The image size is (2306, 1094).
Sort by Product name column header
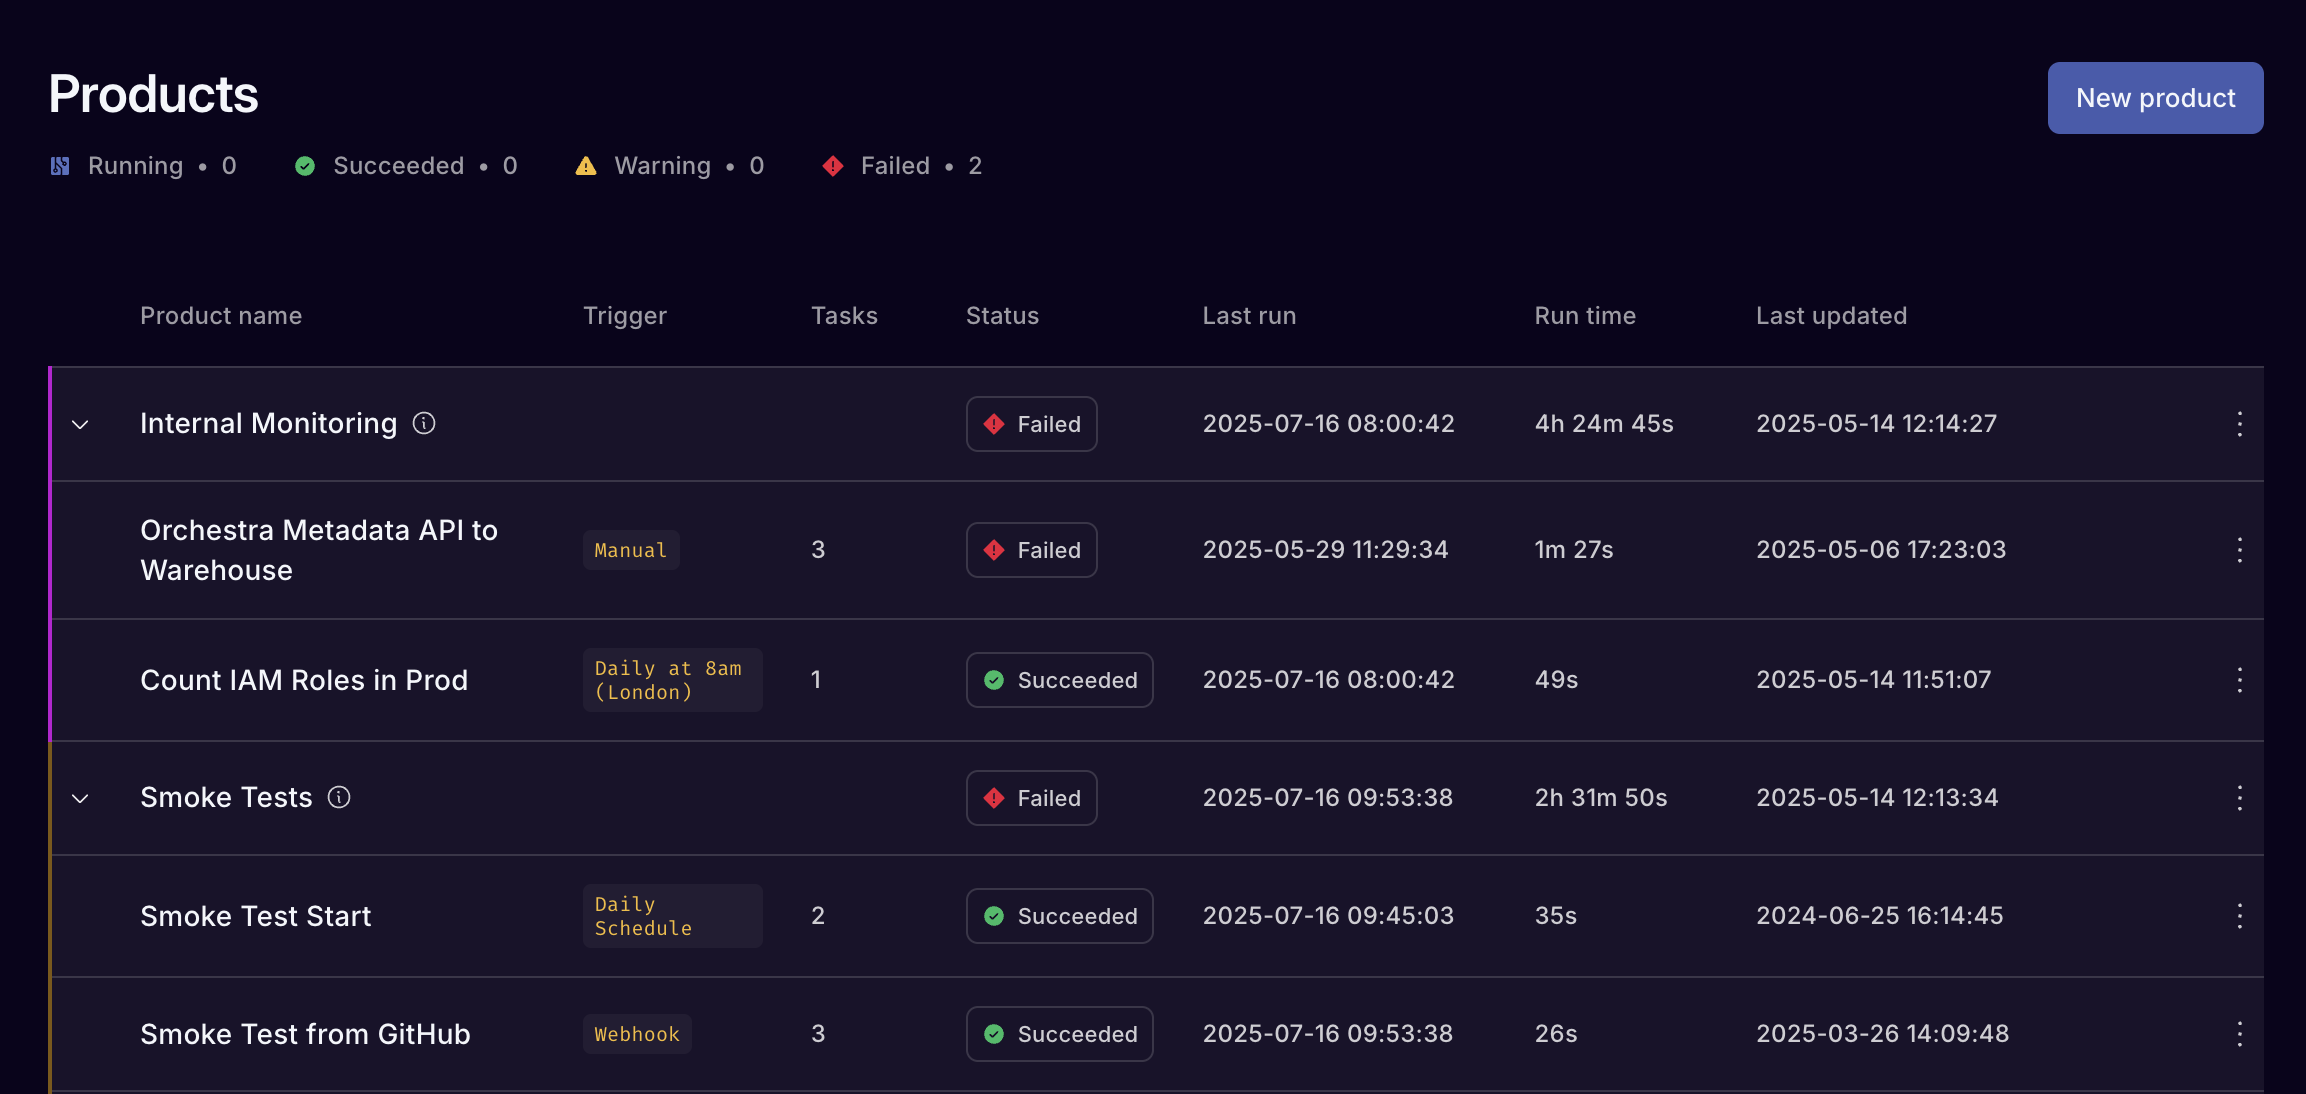pos(221,316)
